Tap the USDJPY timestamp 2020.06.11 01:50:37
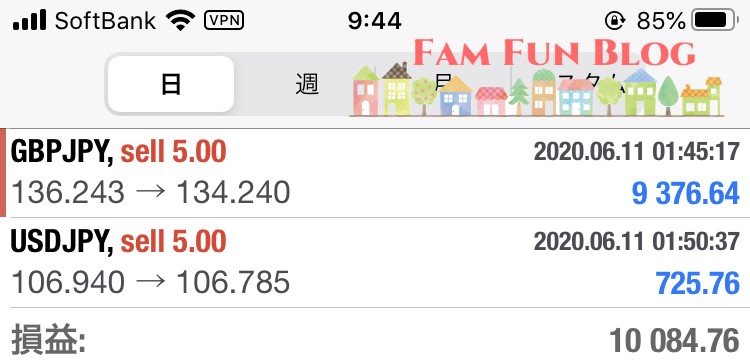The width and height of the screenshot is (750, 363). click(637, 241)
